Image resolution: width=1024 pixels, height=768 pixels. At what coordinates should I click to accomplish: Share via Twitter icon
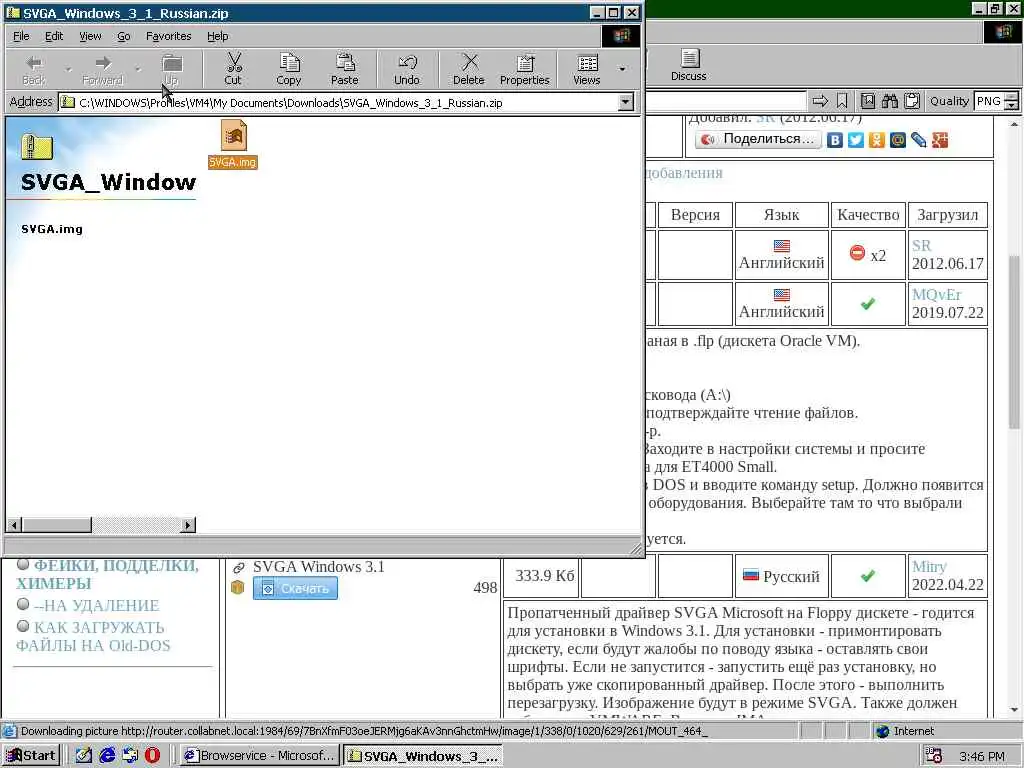pyautogui.click(x=856, y=140)
